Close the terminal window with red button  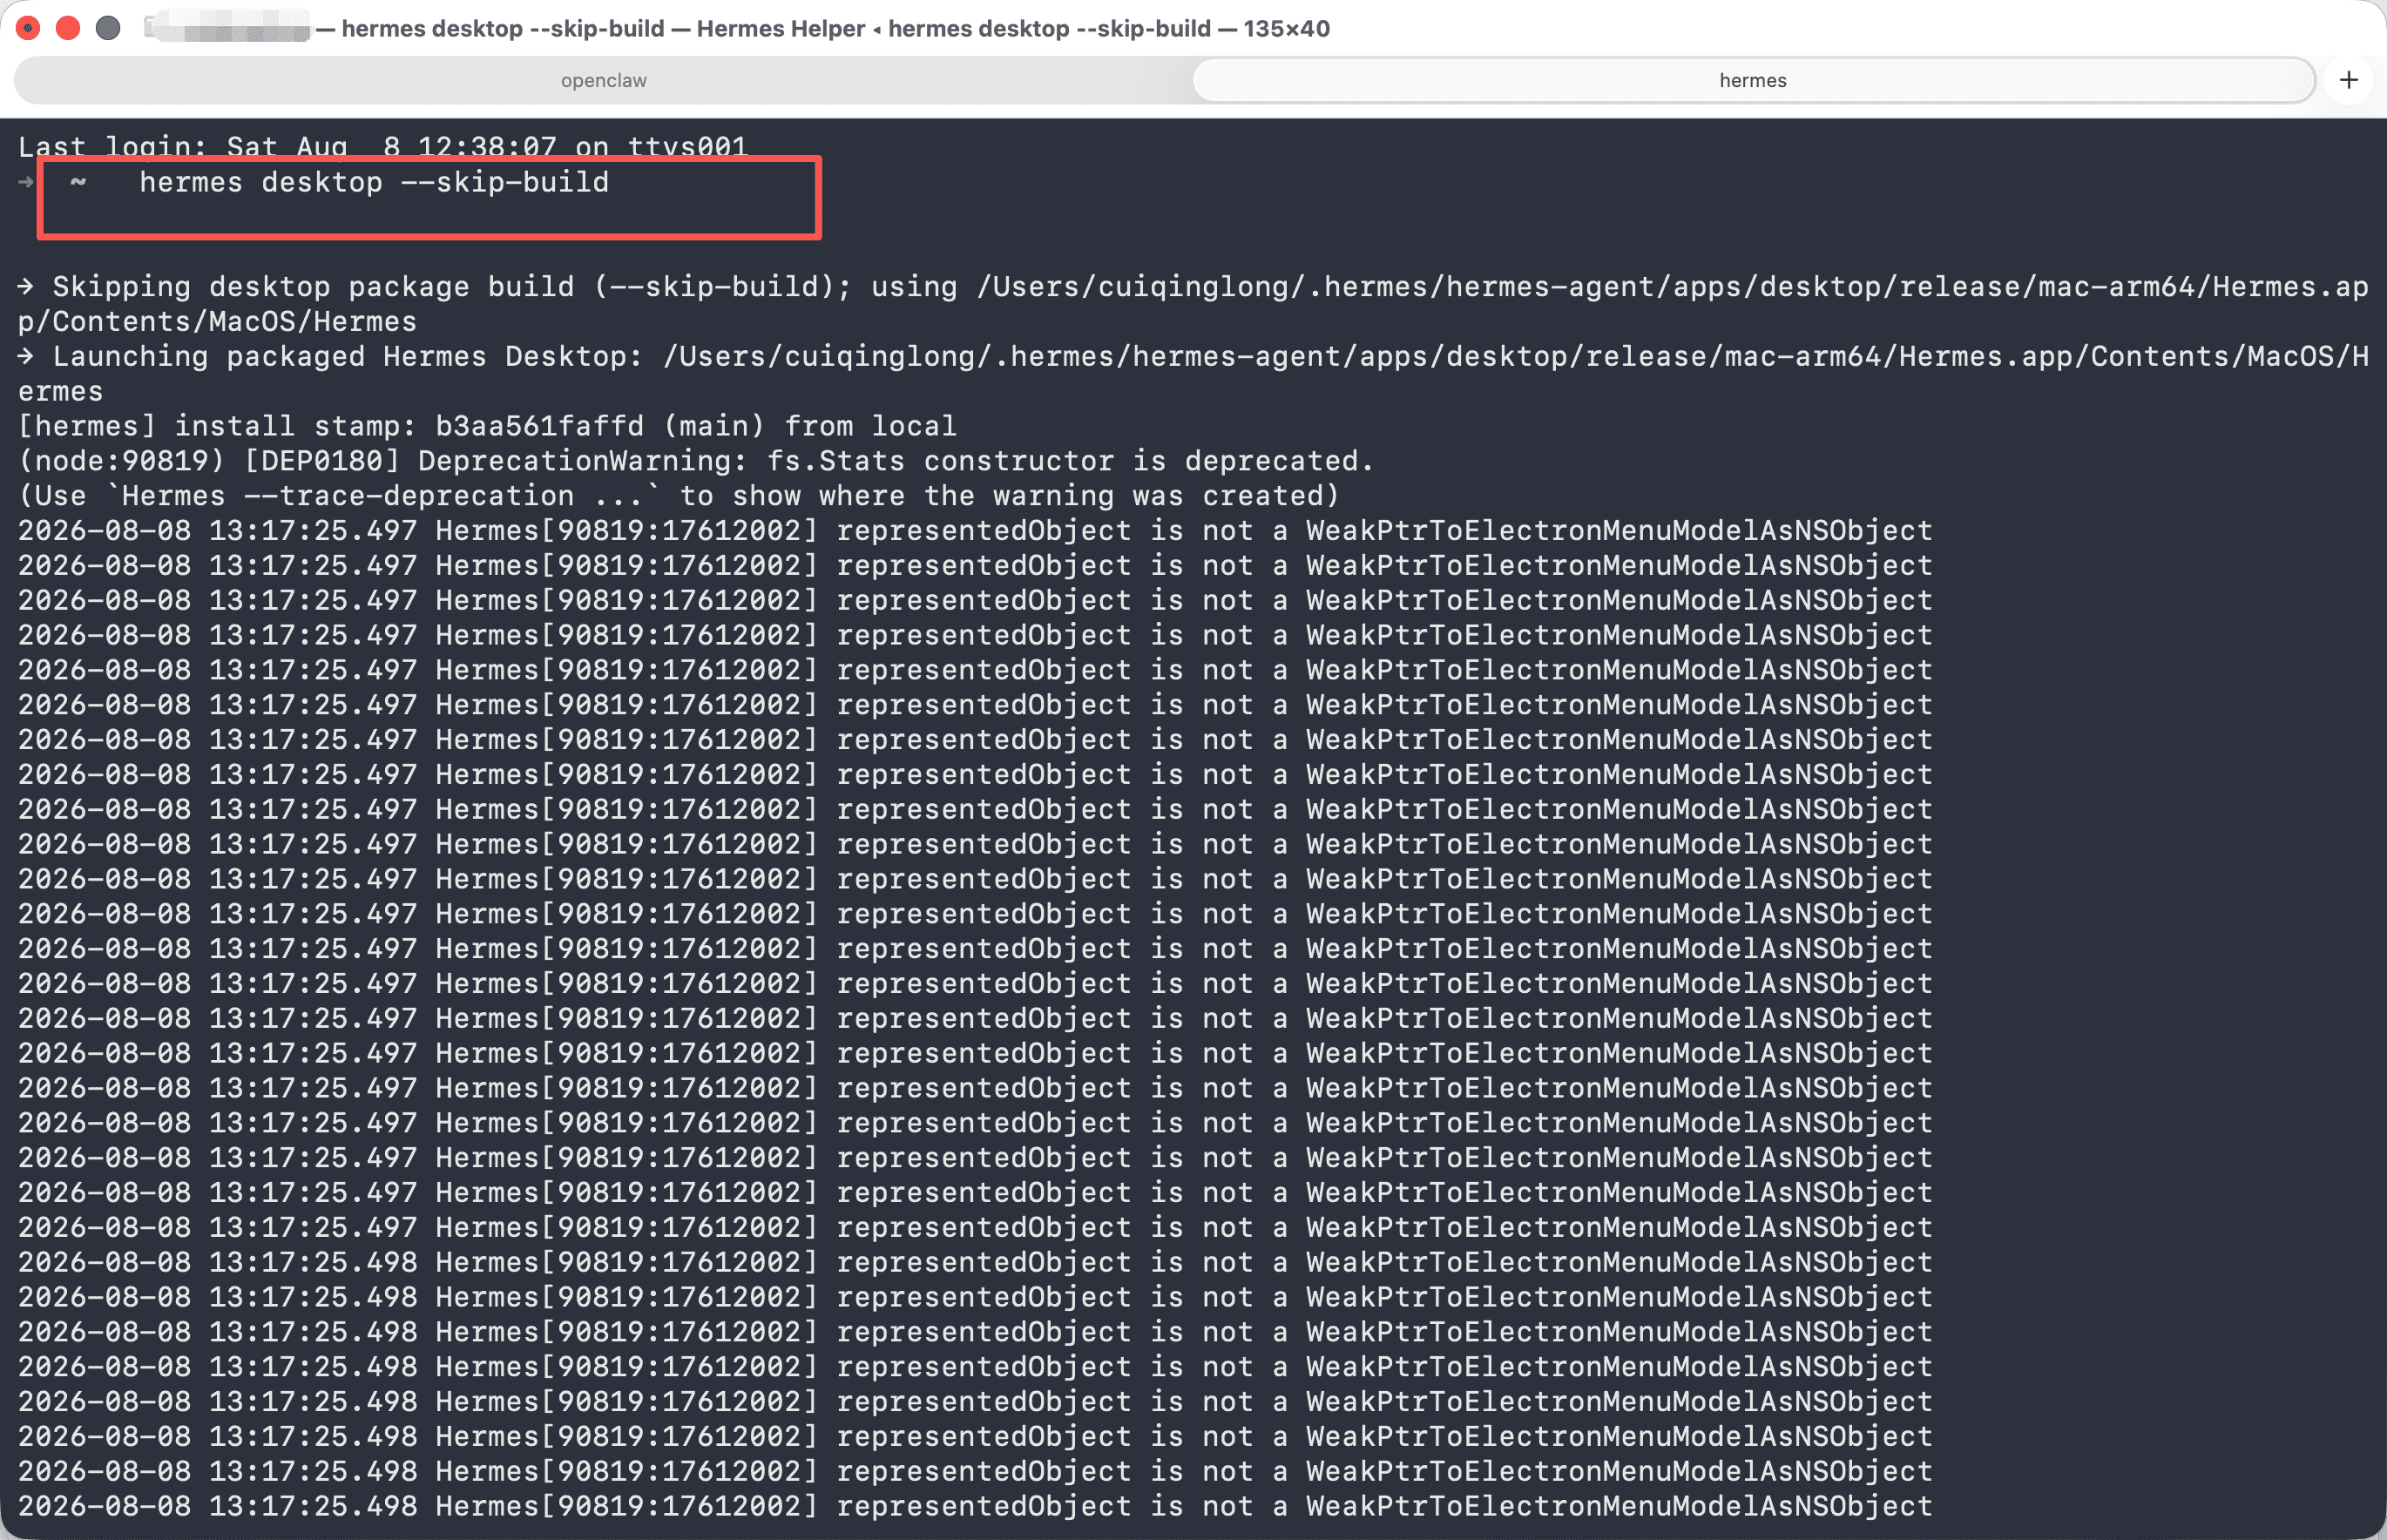click(x=28, y=28)
